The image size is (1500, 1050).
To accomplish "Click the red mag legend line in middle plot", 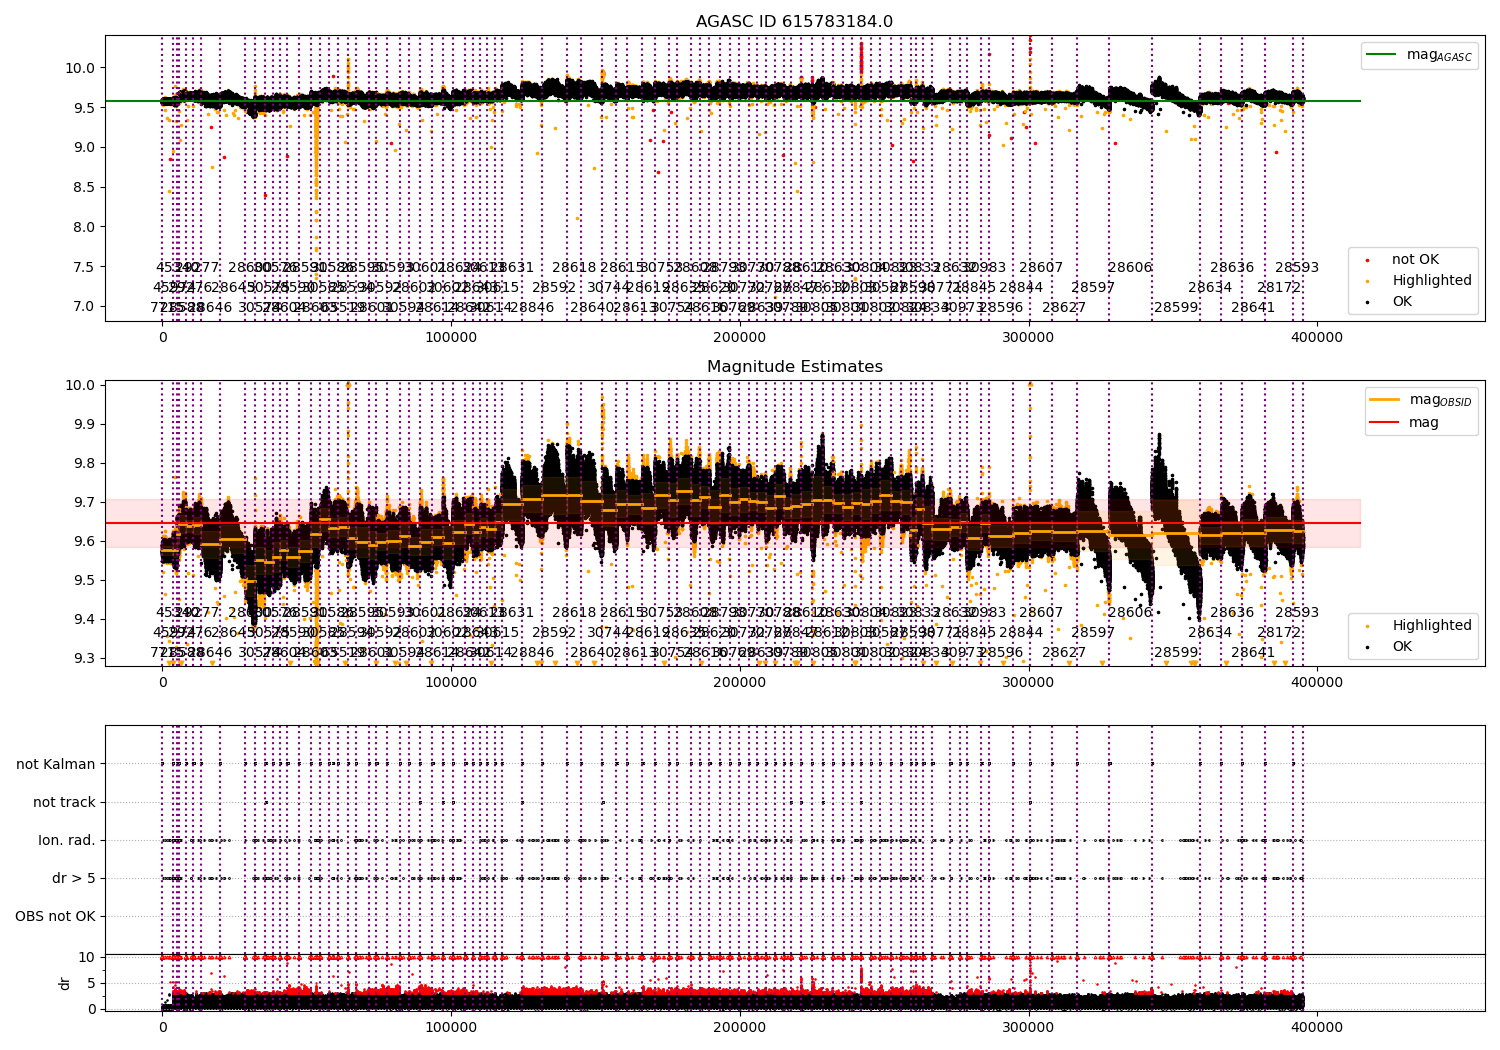I will click(x=1385, y=423).
